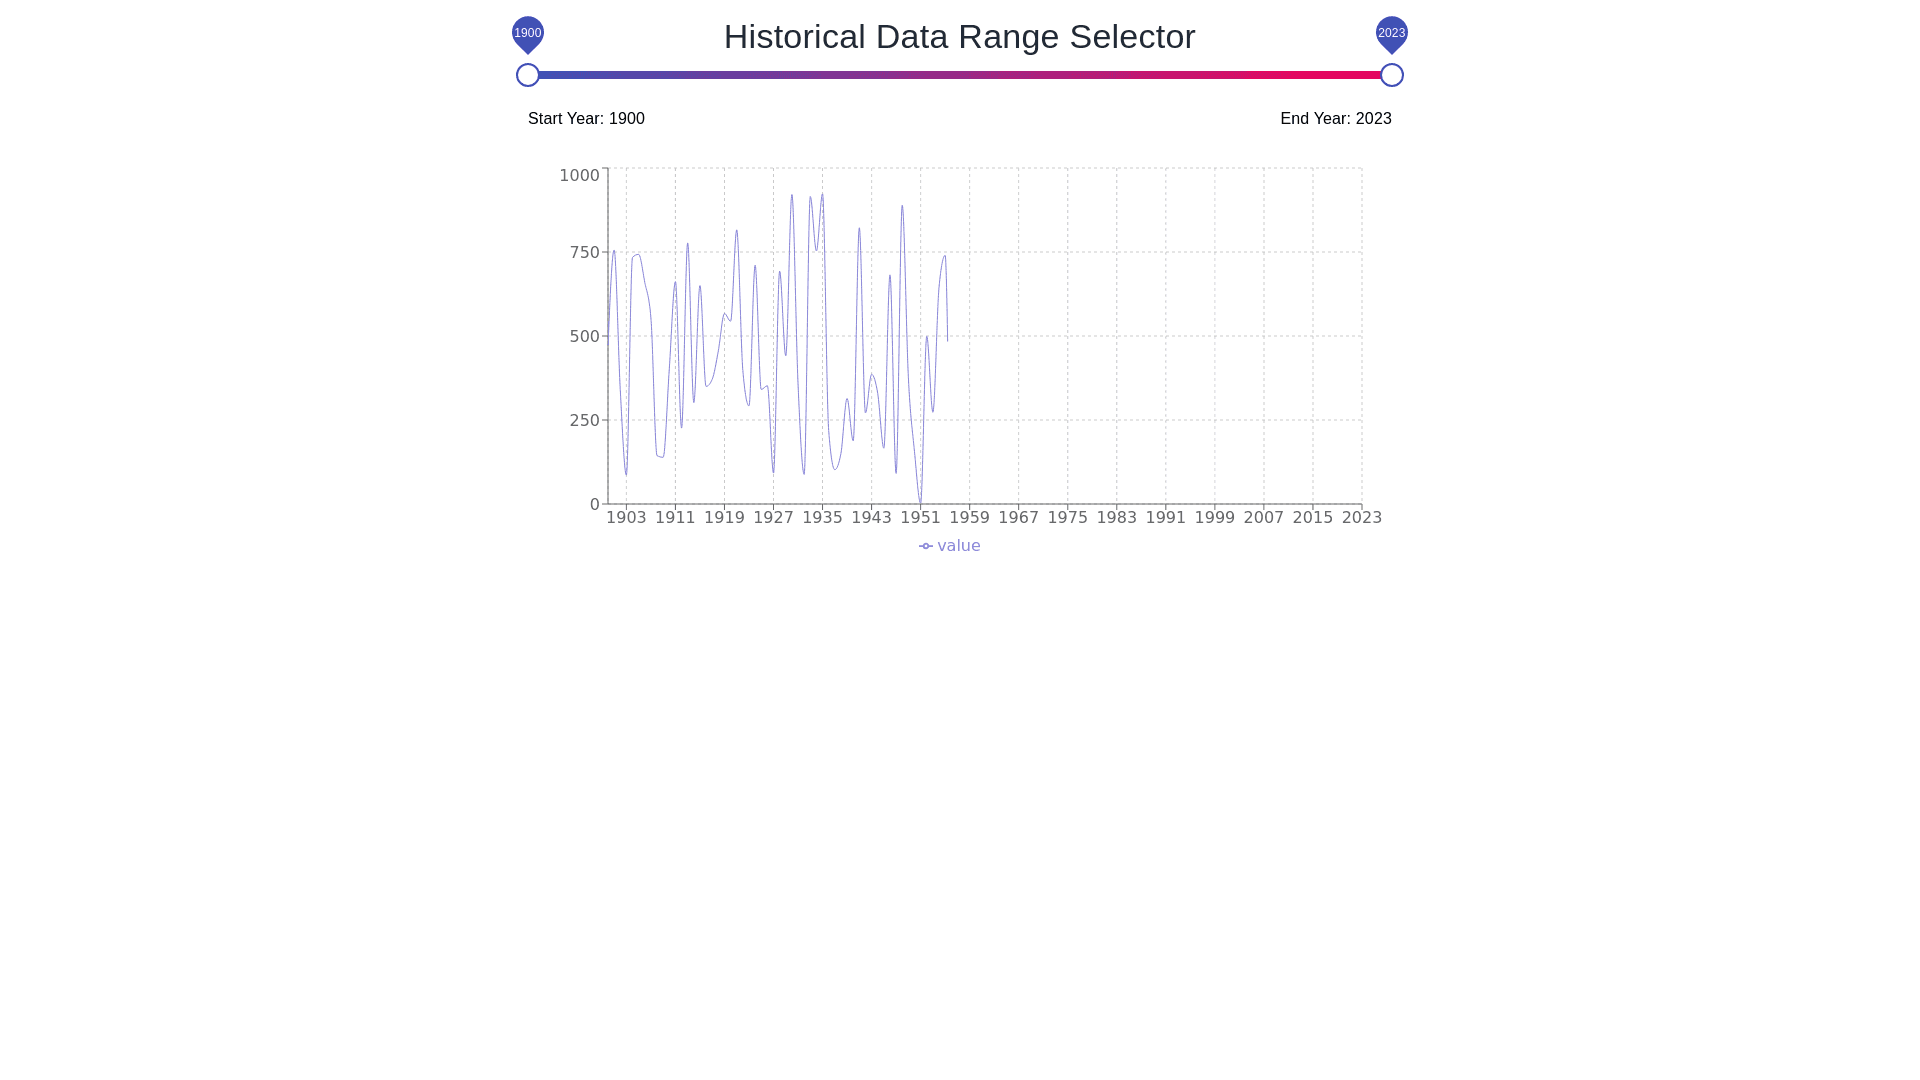Image resolution: width=1920 pixels, height=1080 pixels.
Task: Click the 1903 x-axis tick label
Action: [626, 518]
